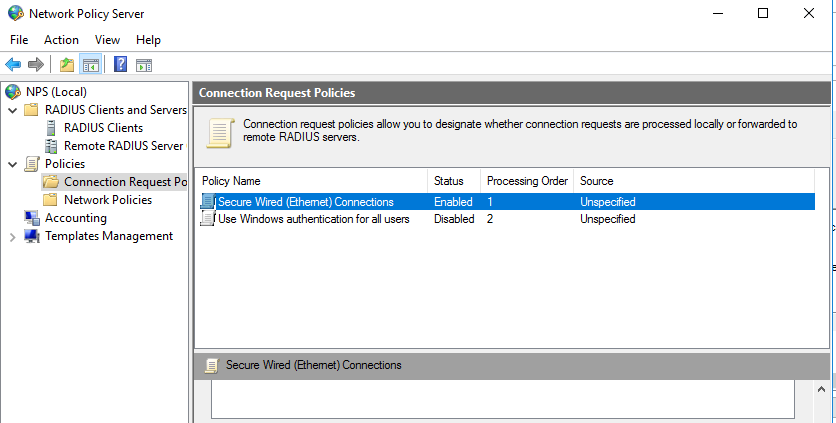Viewport: 836px width, 423px height.
Task: Sort by the Status column header
Action: point(454,181)
